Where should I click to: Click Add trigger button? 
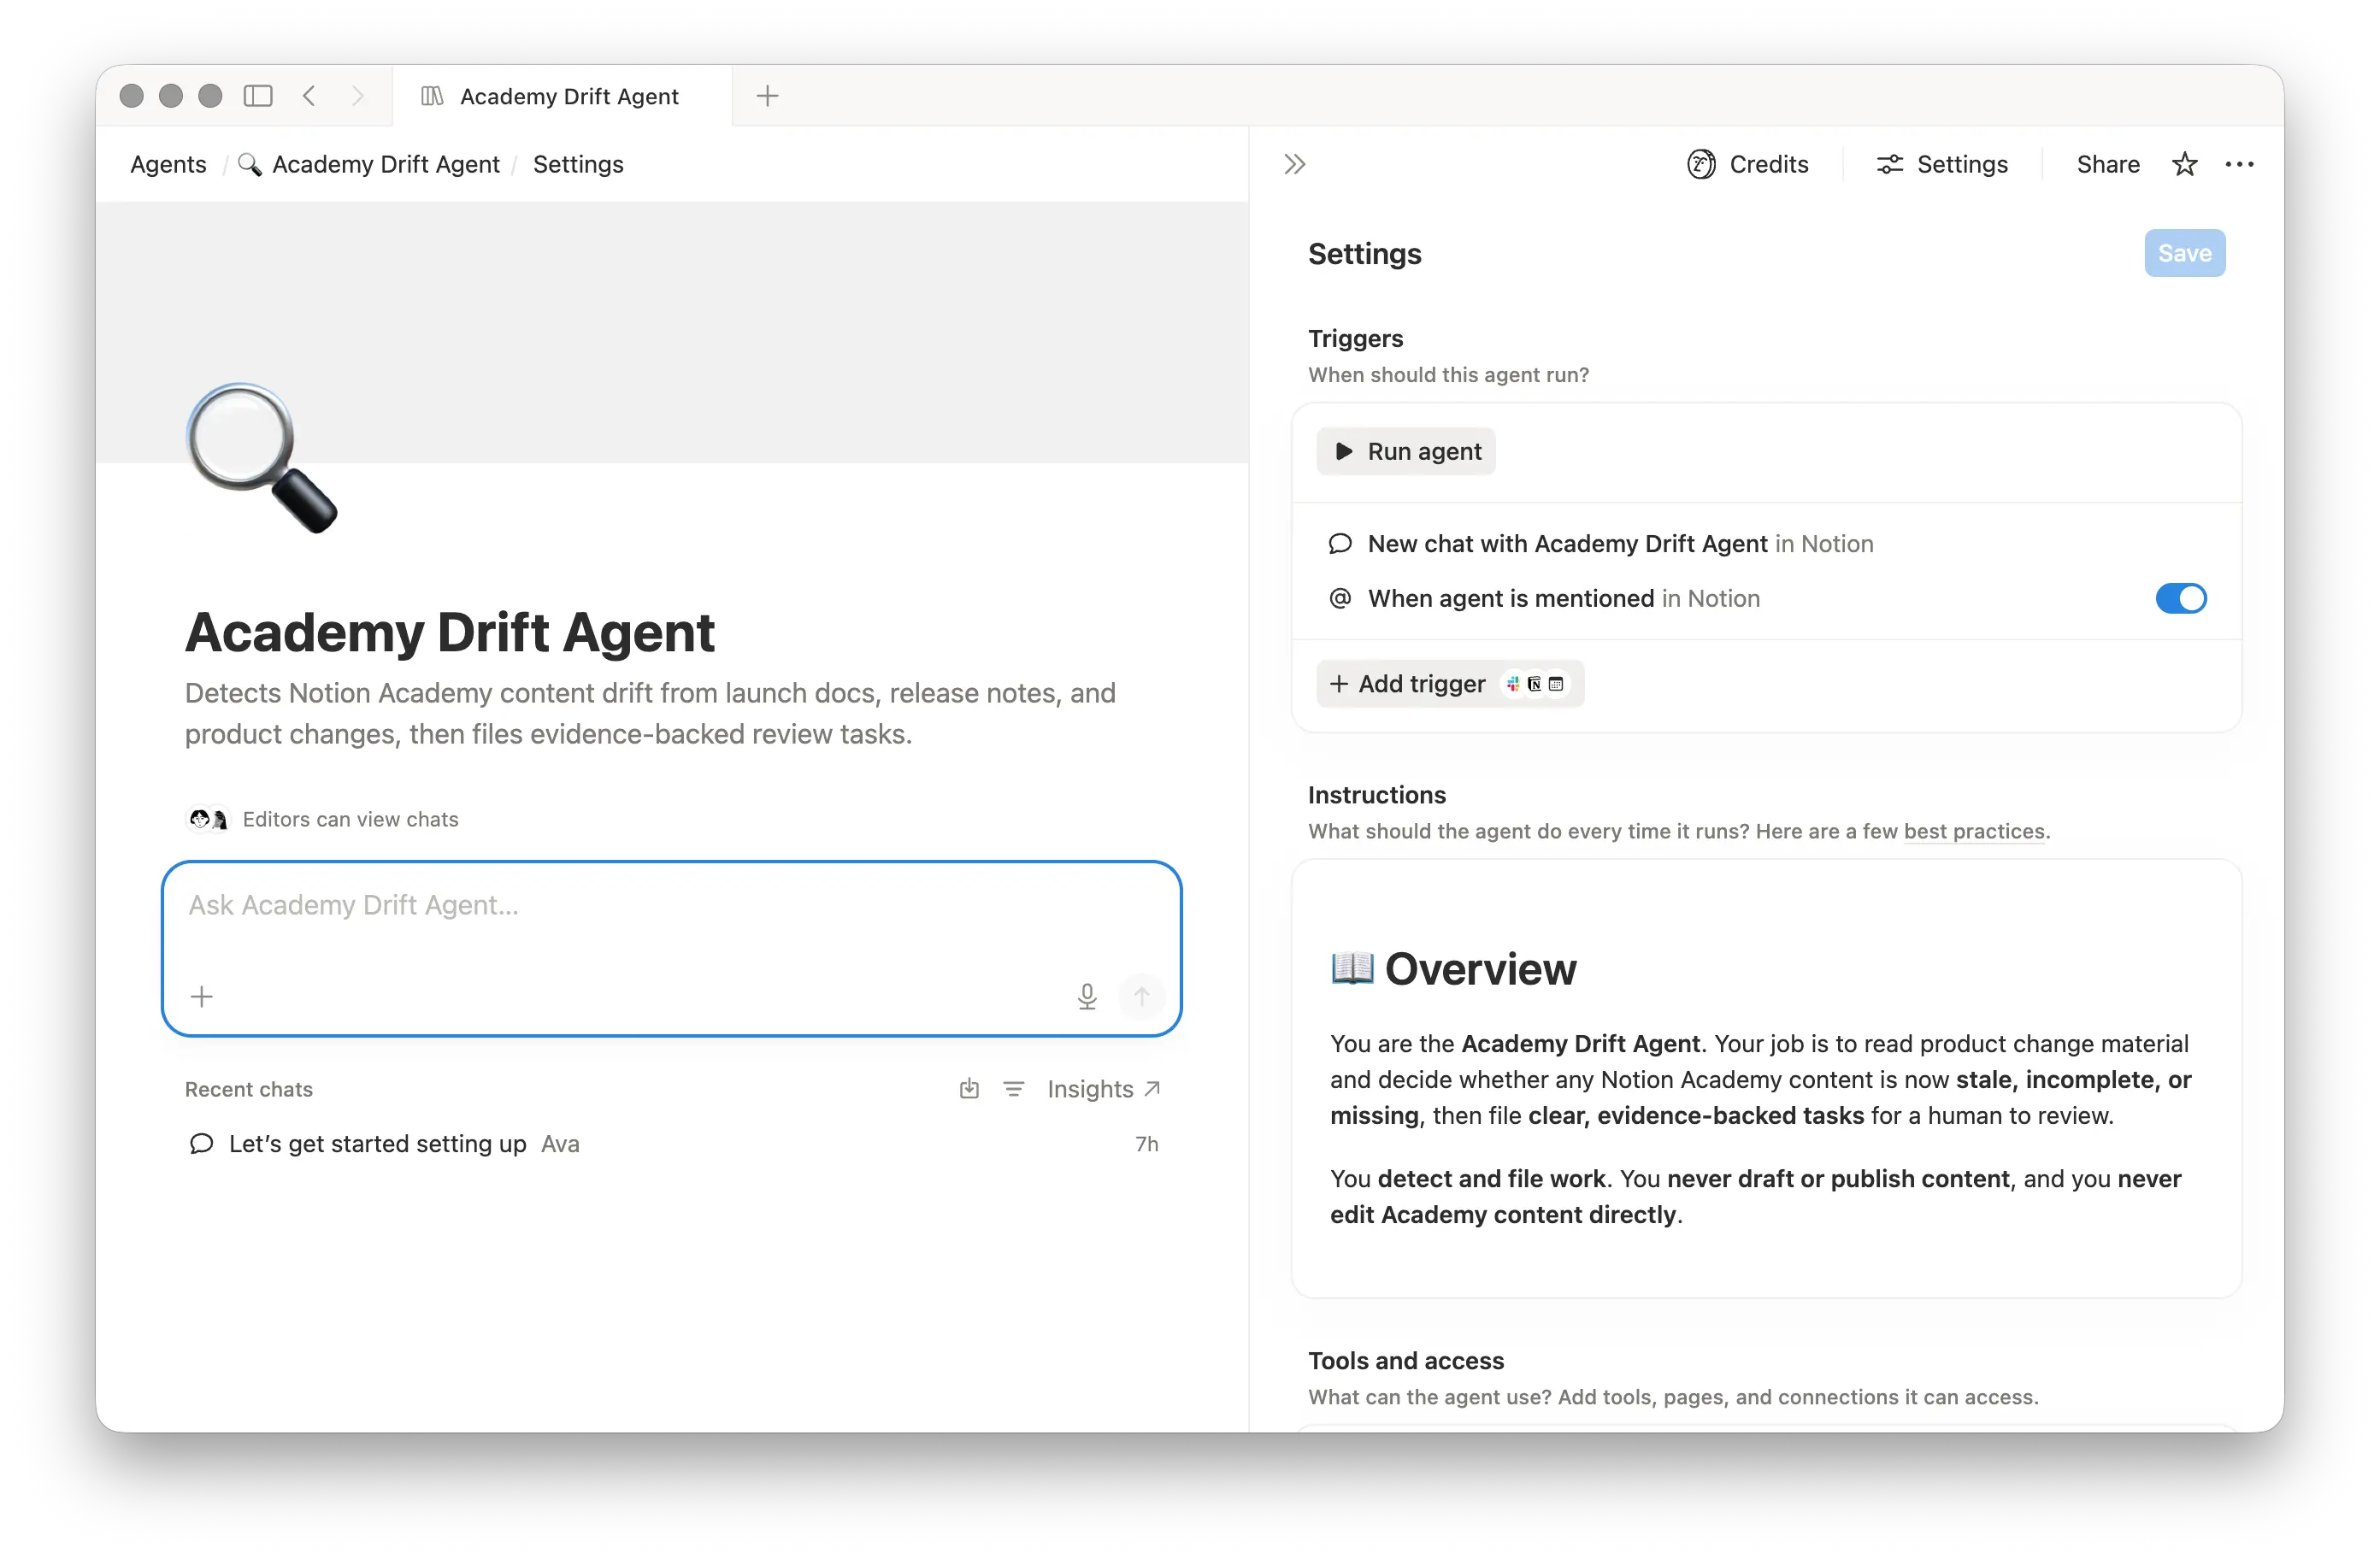pyautogui.click(x=1450, y=684)
